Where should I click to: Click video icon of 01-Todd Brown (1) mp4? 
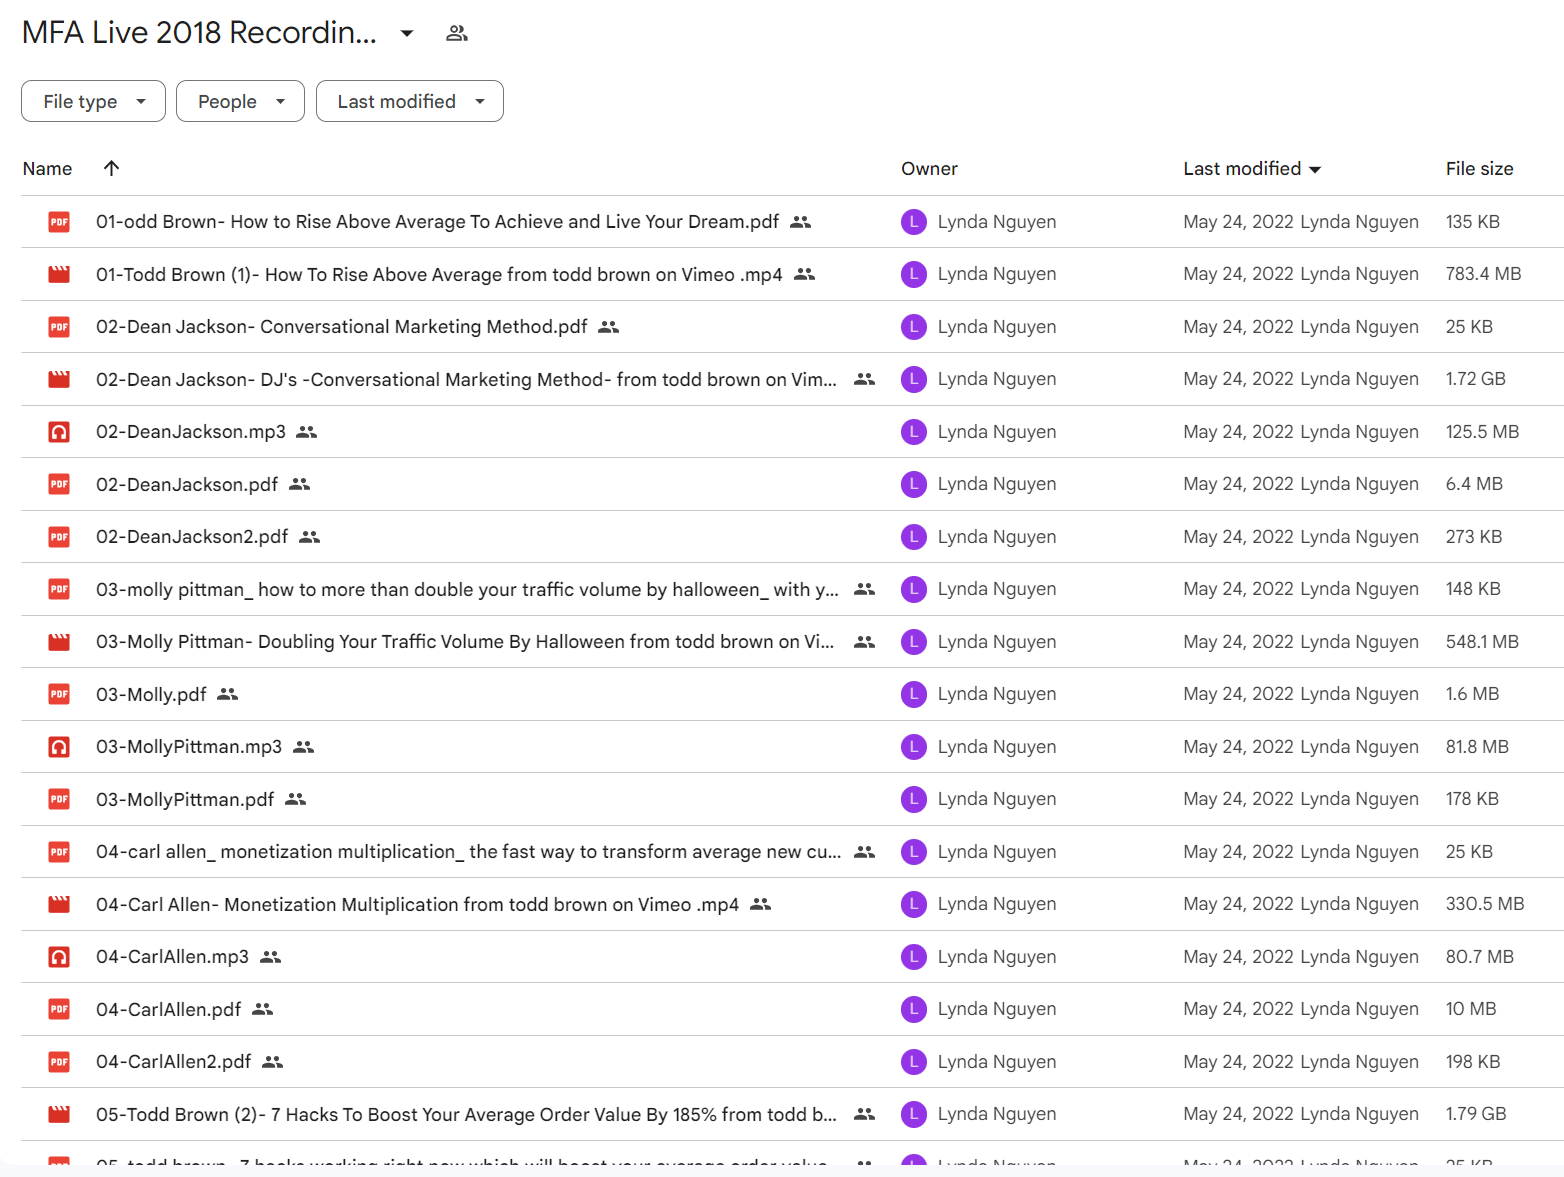(x=59, y=274)
